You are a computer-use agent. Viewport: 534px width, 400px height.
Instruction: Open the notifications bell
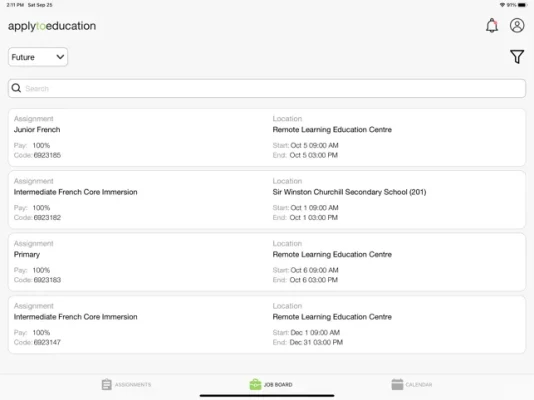[491, 26]
